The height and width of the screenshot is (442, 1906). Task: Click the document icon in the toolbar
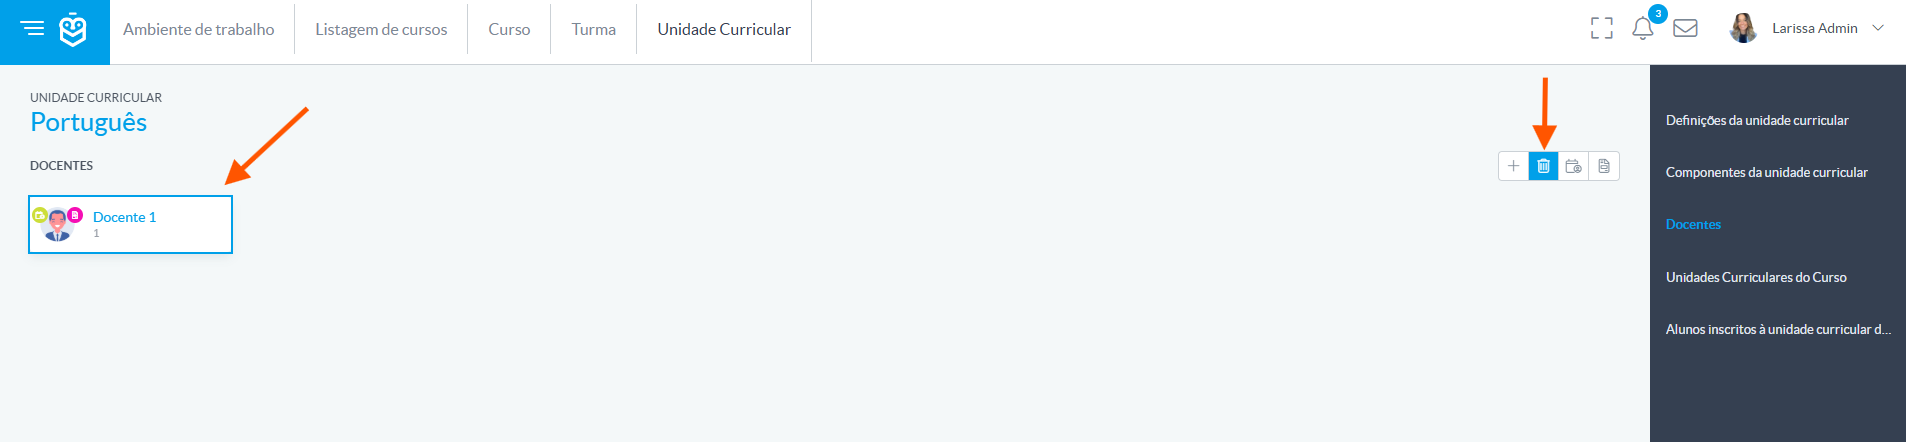[1604, 166]
